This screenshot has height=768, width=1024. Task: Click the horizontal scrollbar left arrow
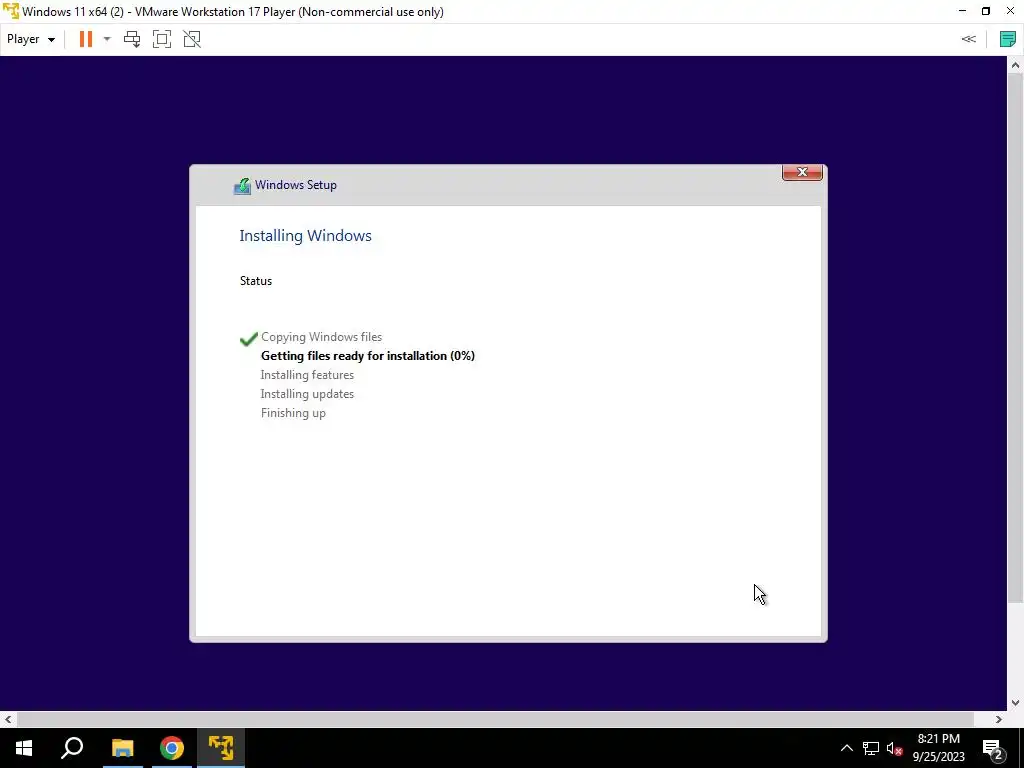tap(8, 719)
